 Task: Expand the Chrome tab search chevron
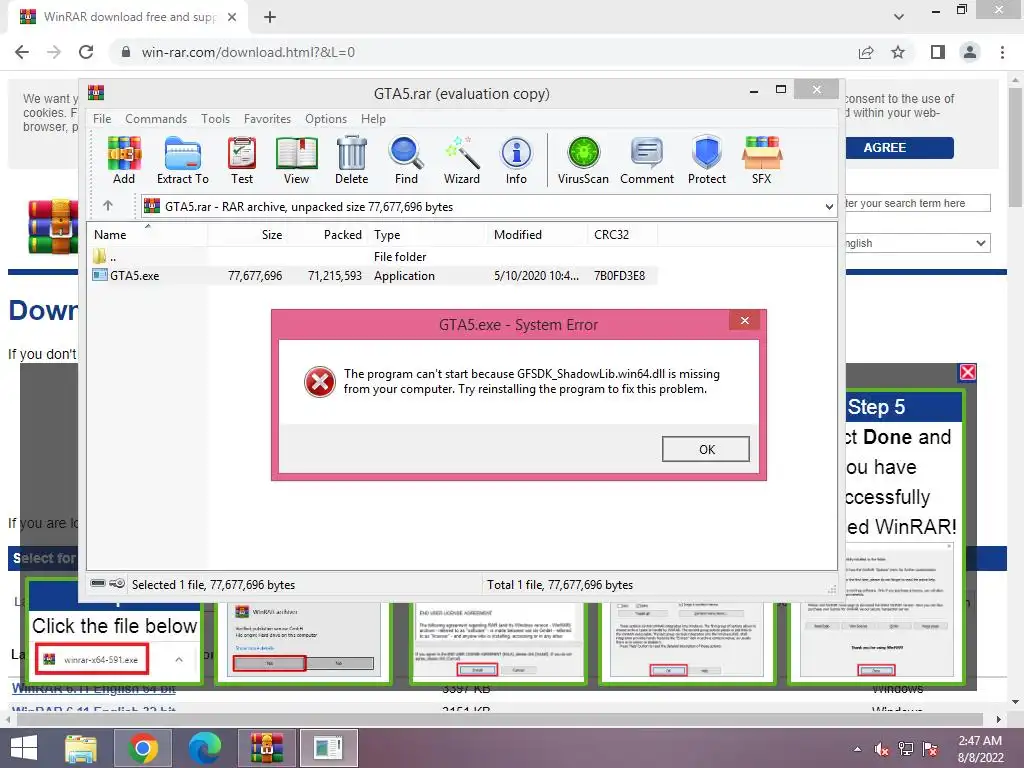click(899, 17)
